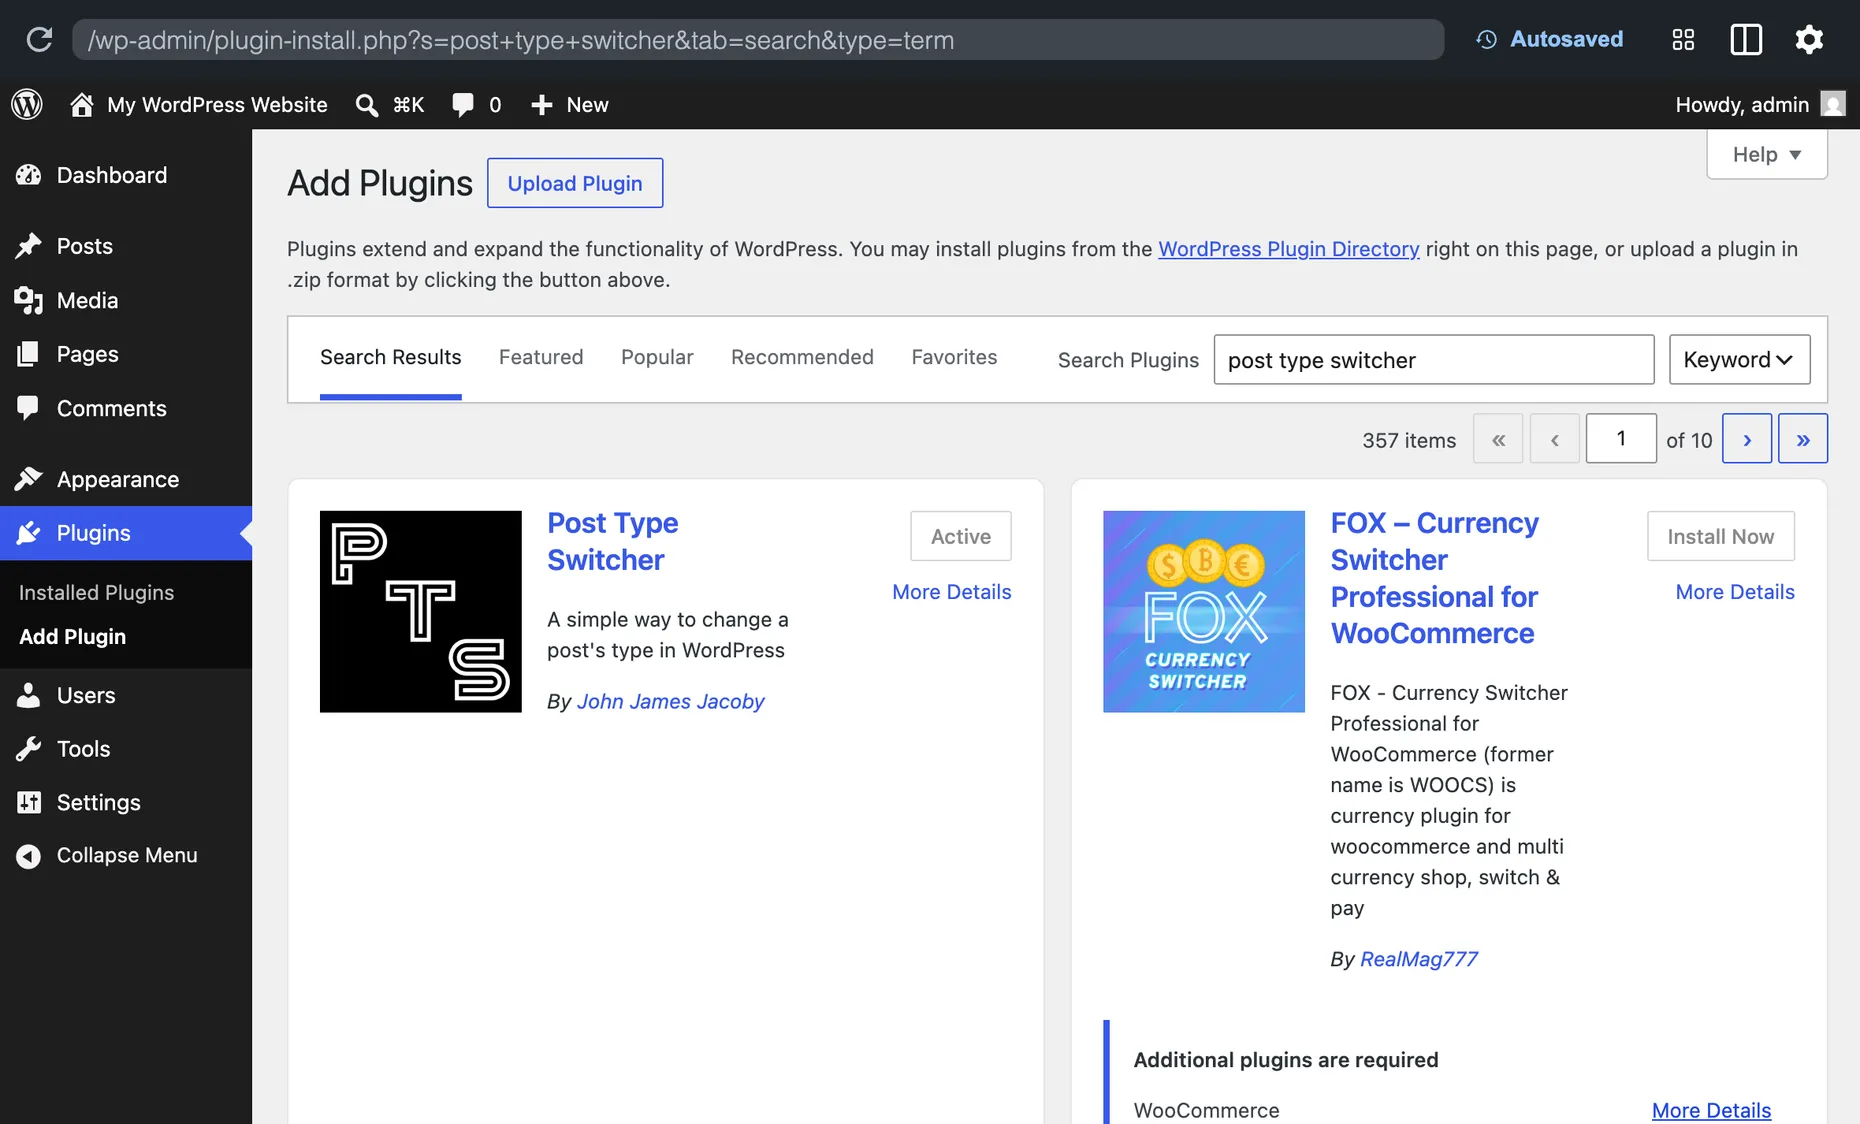Click the Tools wrench icon
The width and height of the screenshot is (1860, 1124).
pos(28,749)
